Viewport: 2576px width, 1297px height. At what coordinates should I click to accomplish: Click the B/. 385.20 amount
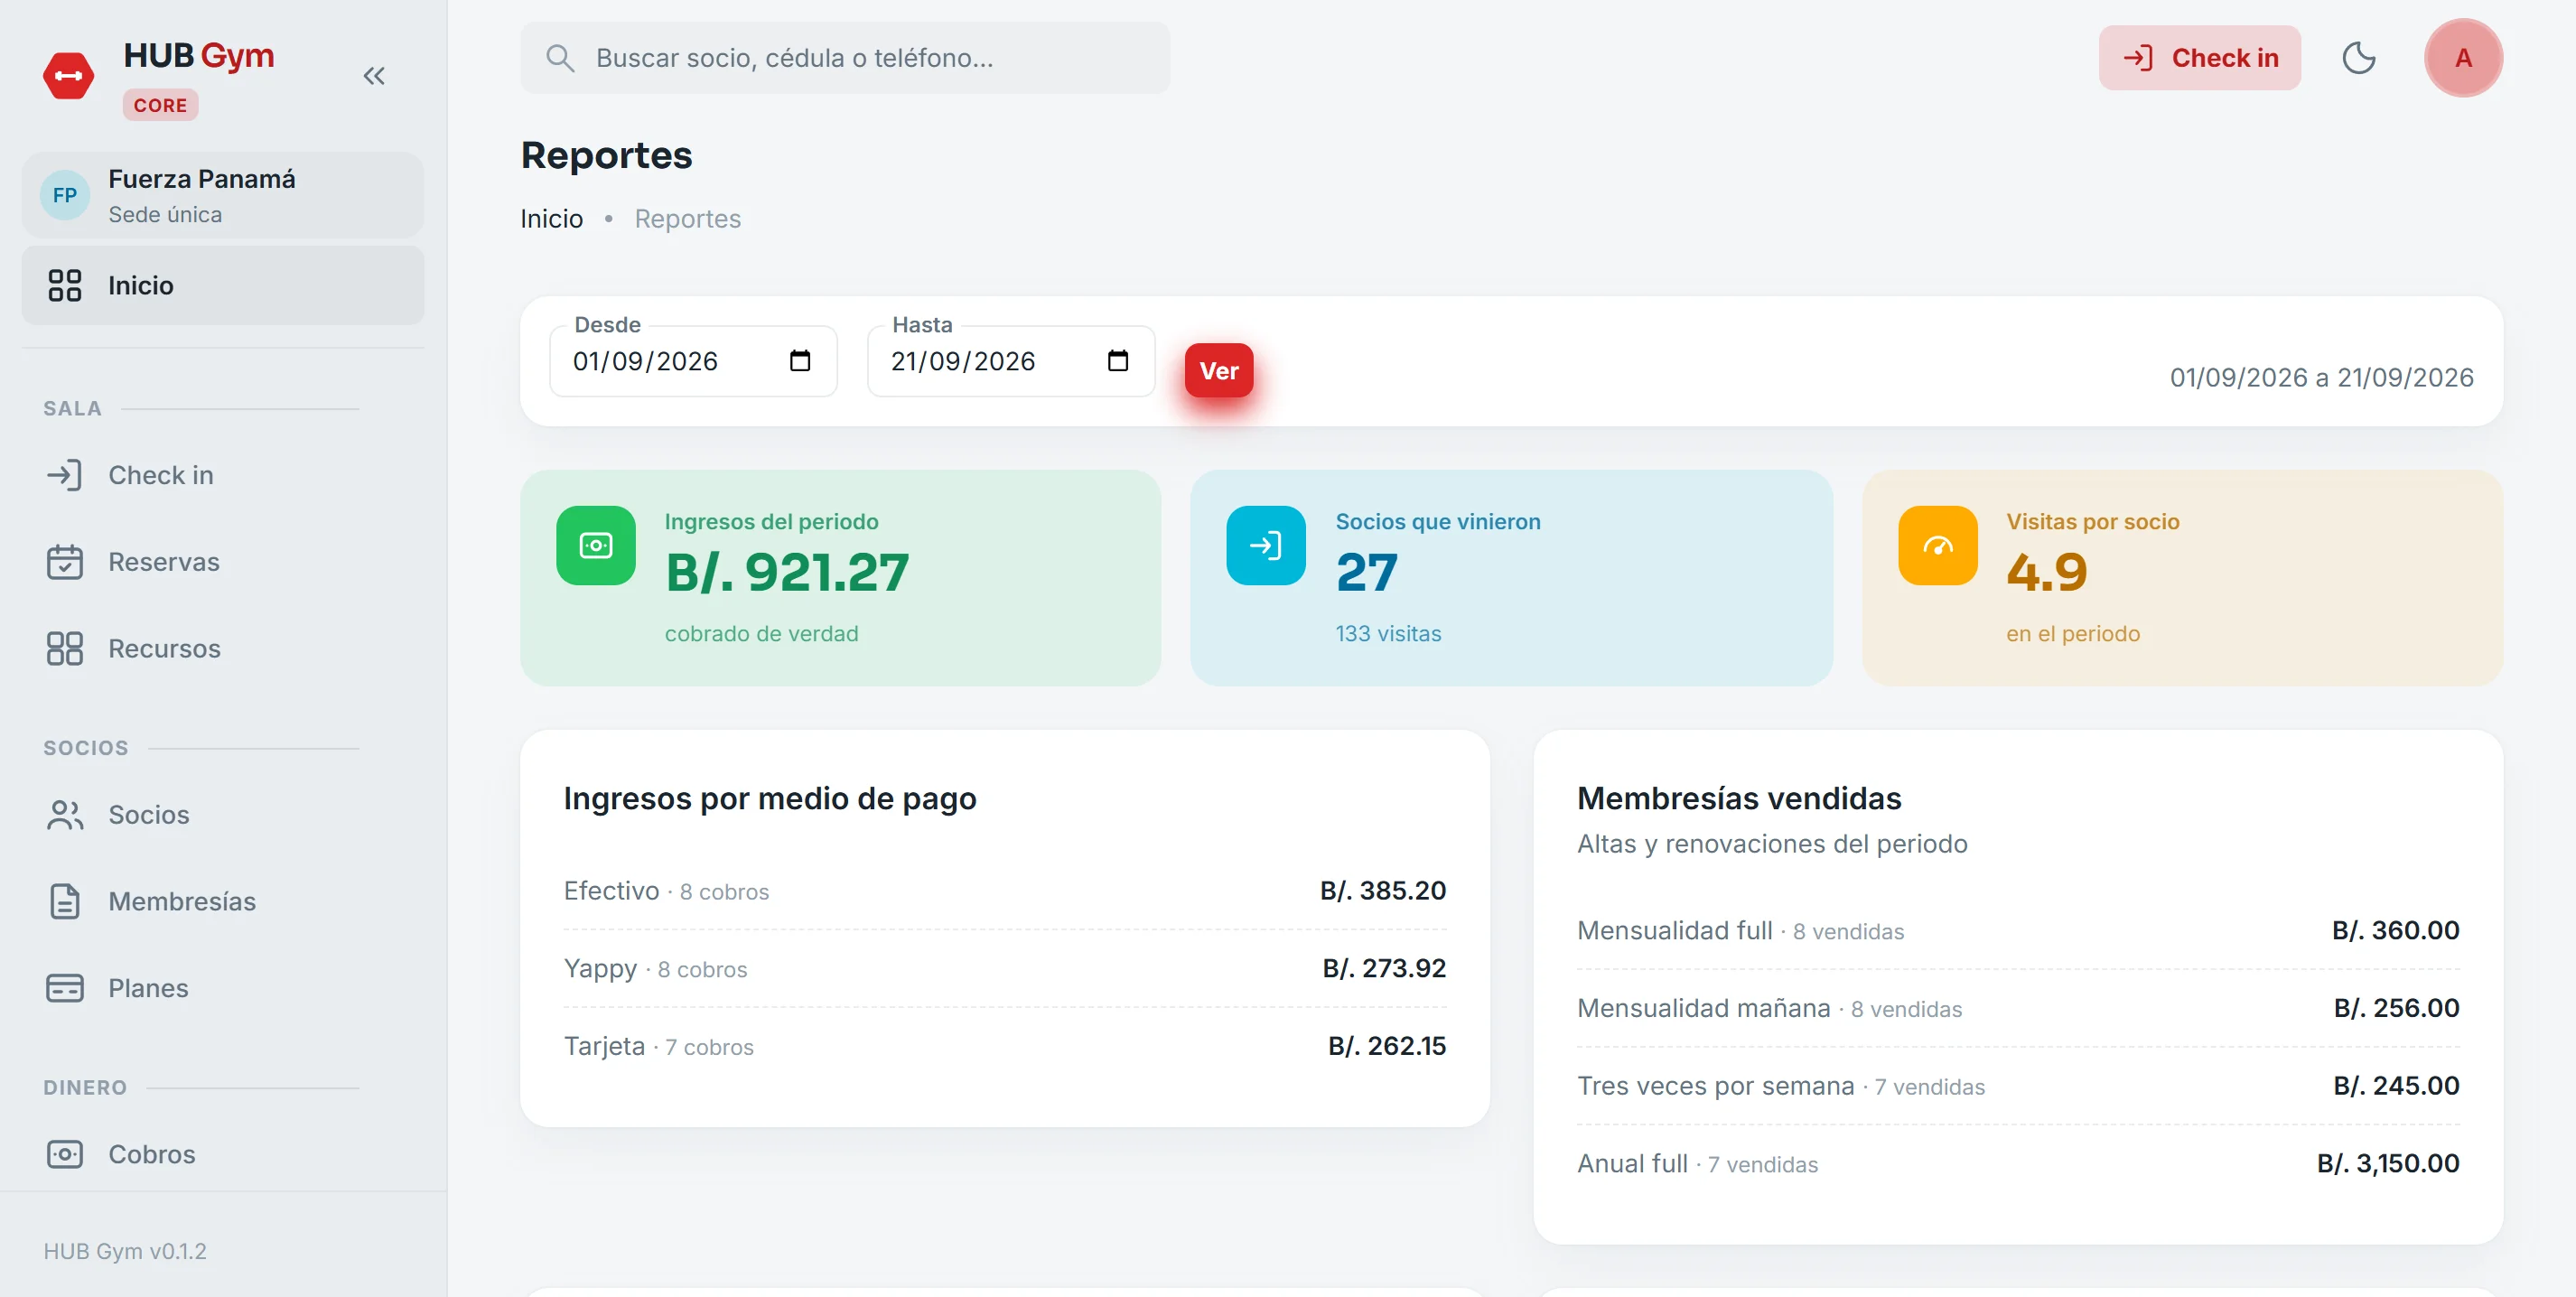pyautogui.click(x=1383, y=891)
